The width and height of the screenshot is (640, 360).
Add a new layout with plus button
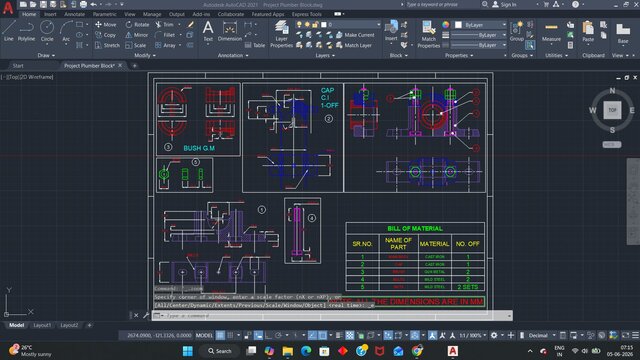point(89,325)
